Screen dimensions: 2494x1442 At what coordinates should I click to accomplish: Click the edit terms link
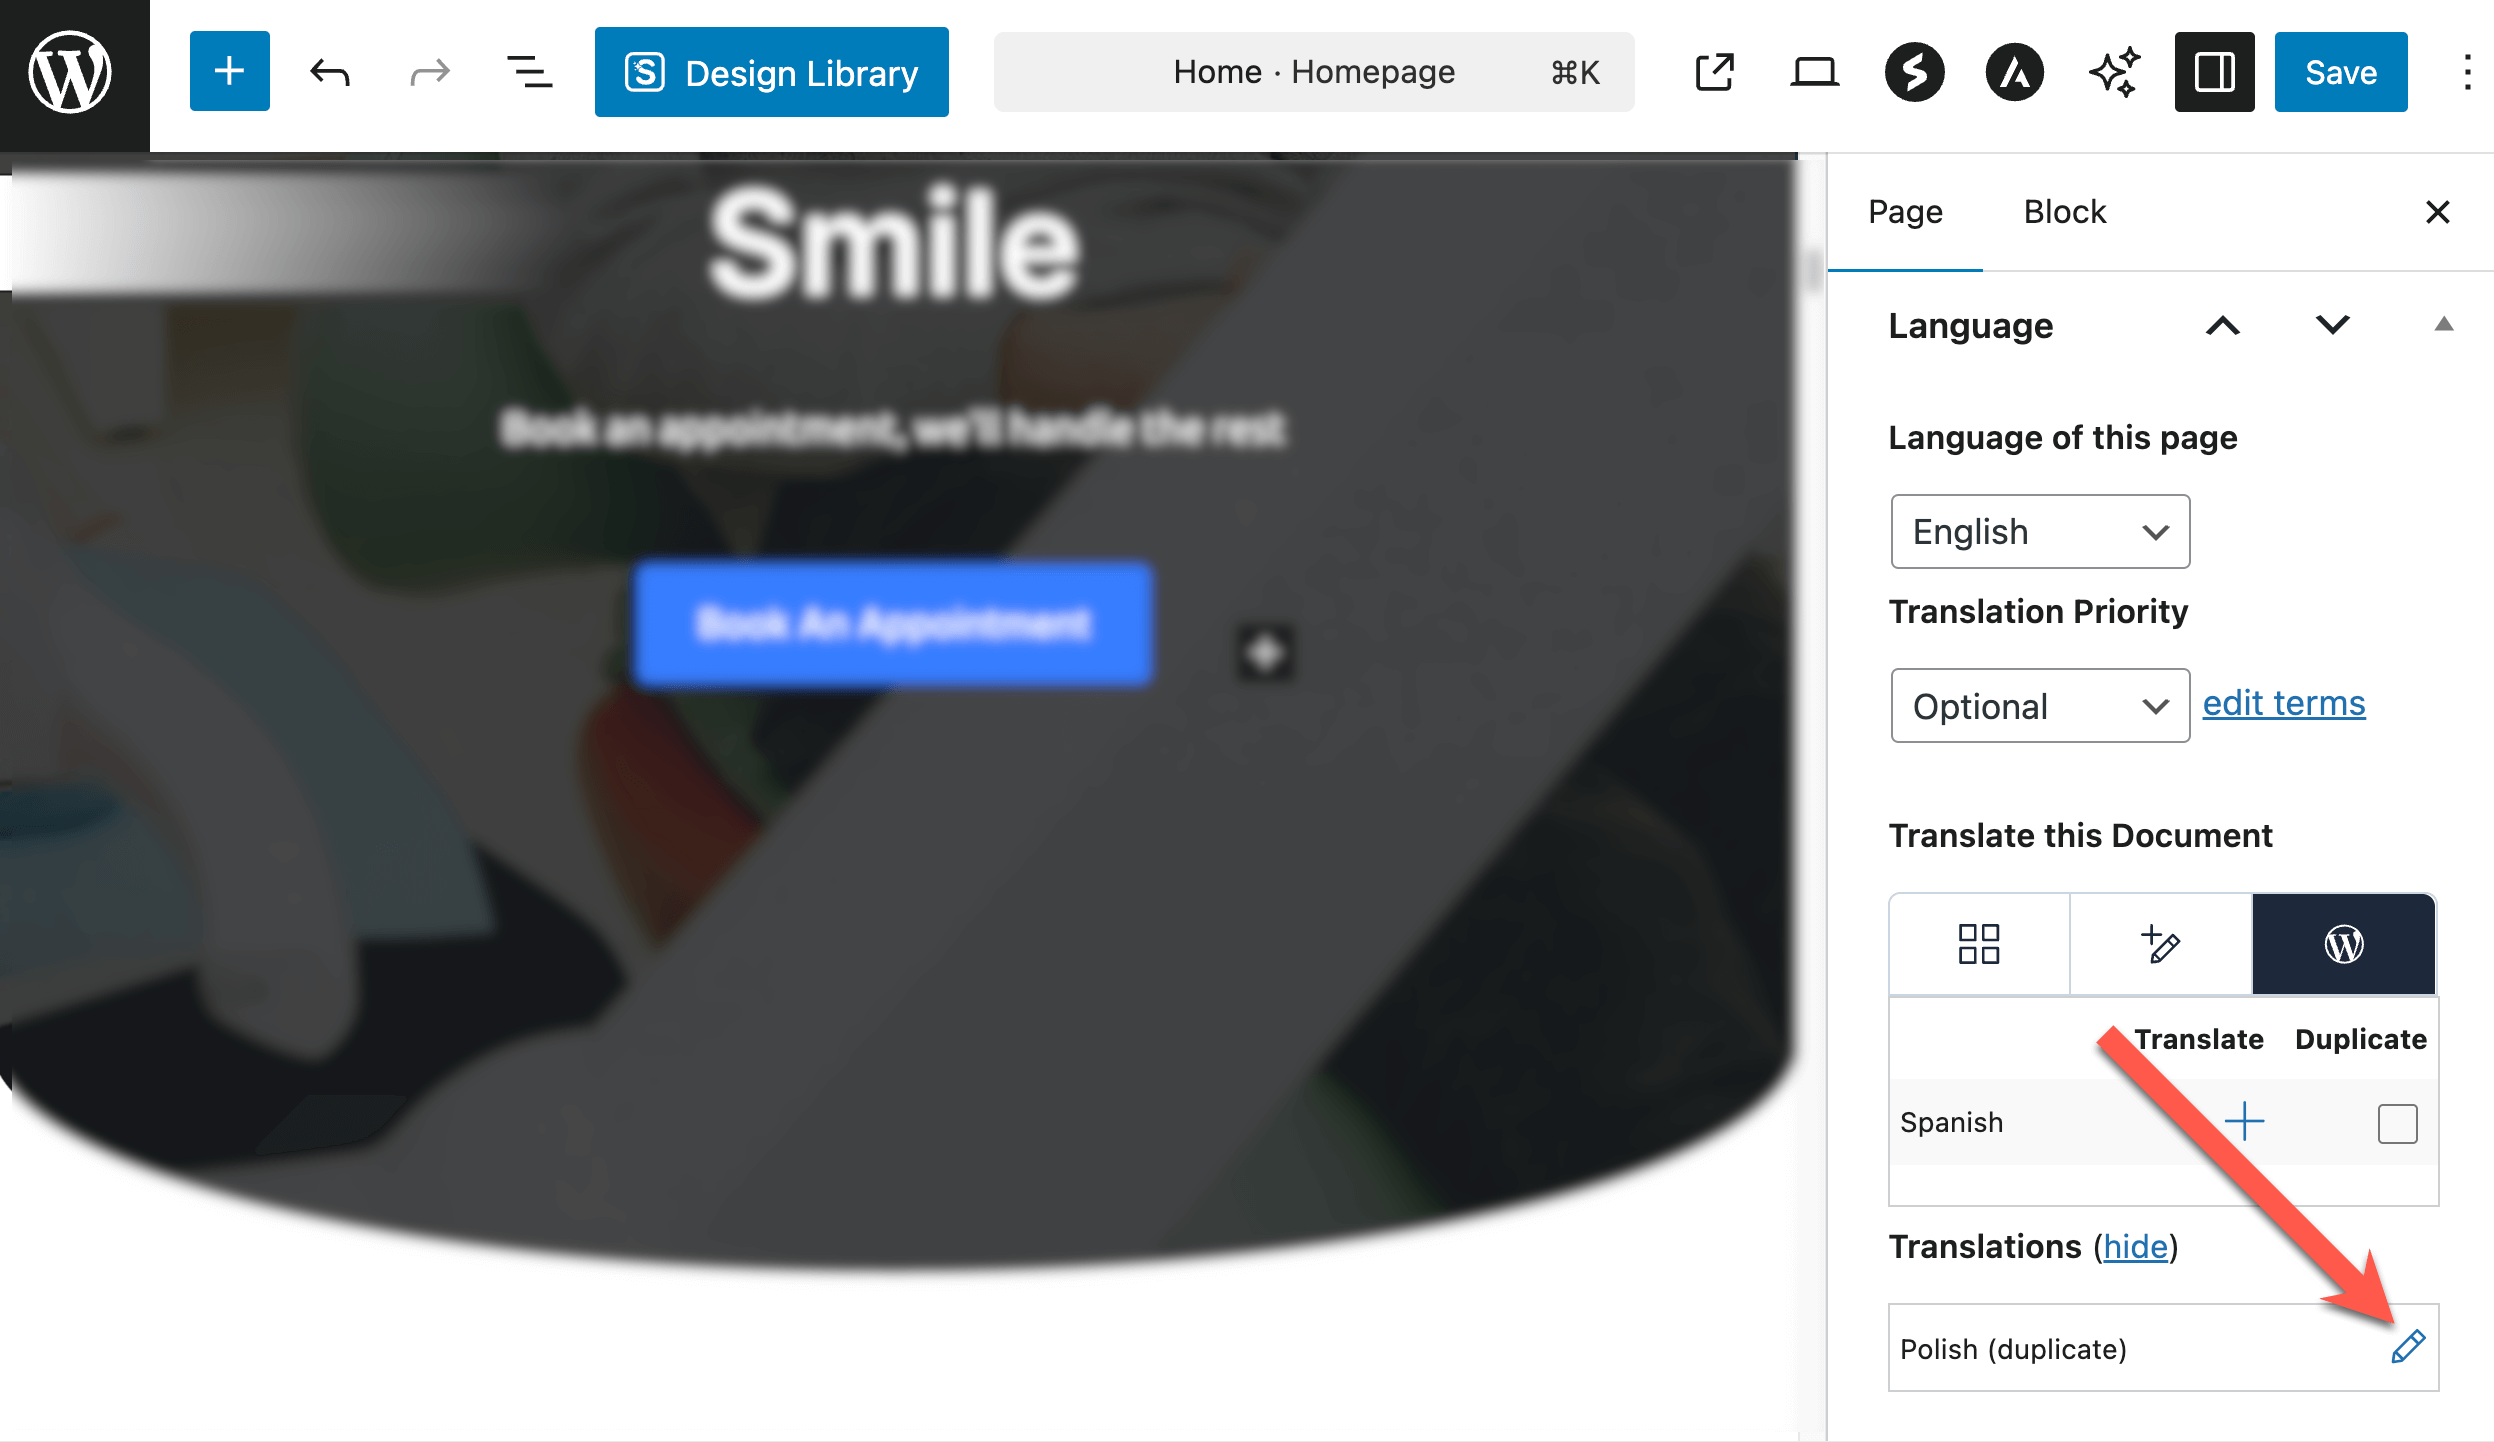pos(2283,703)
